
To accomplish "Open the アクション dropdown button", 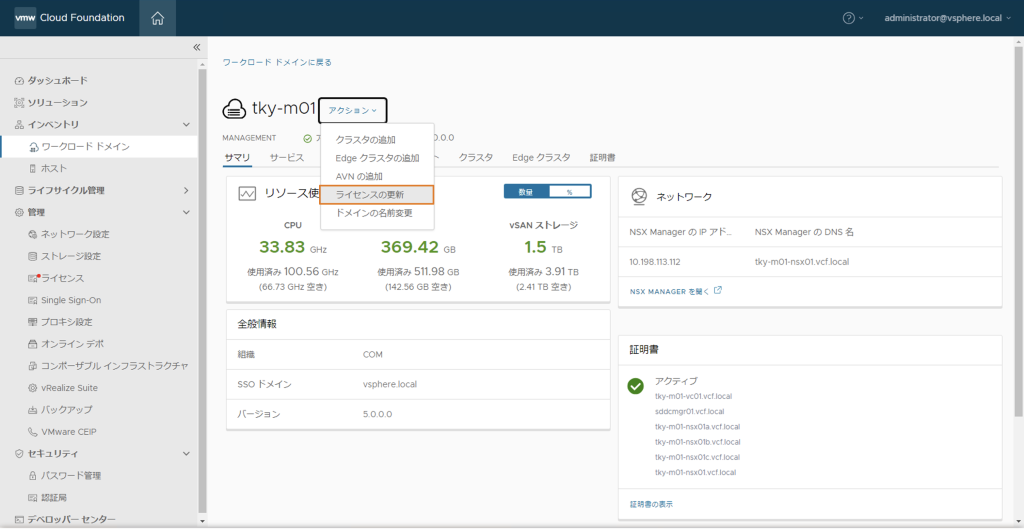I will [x=353, y=110].
